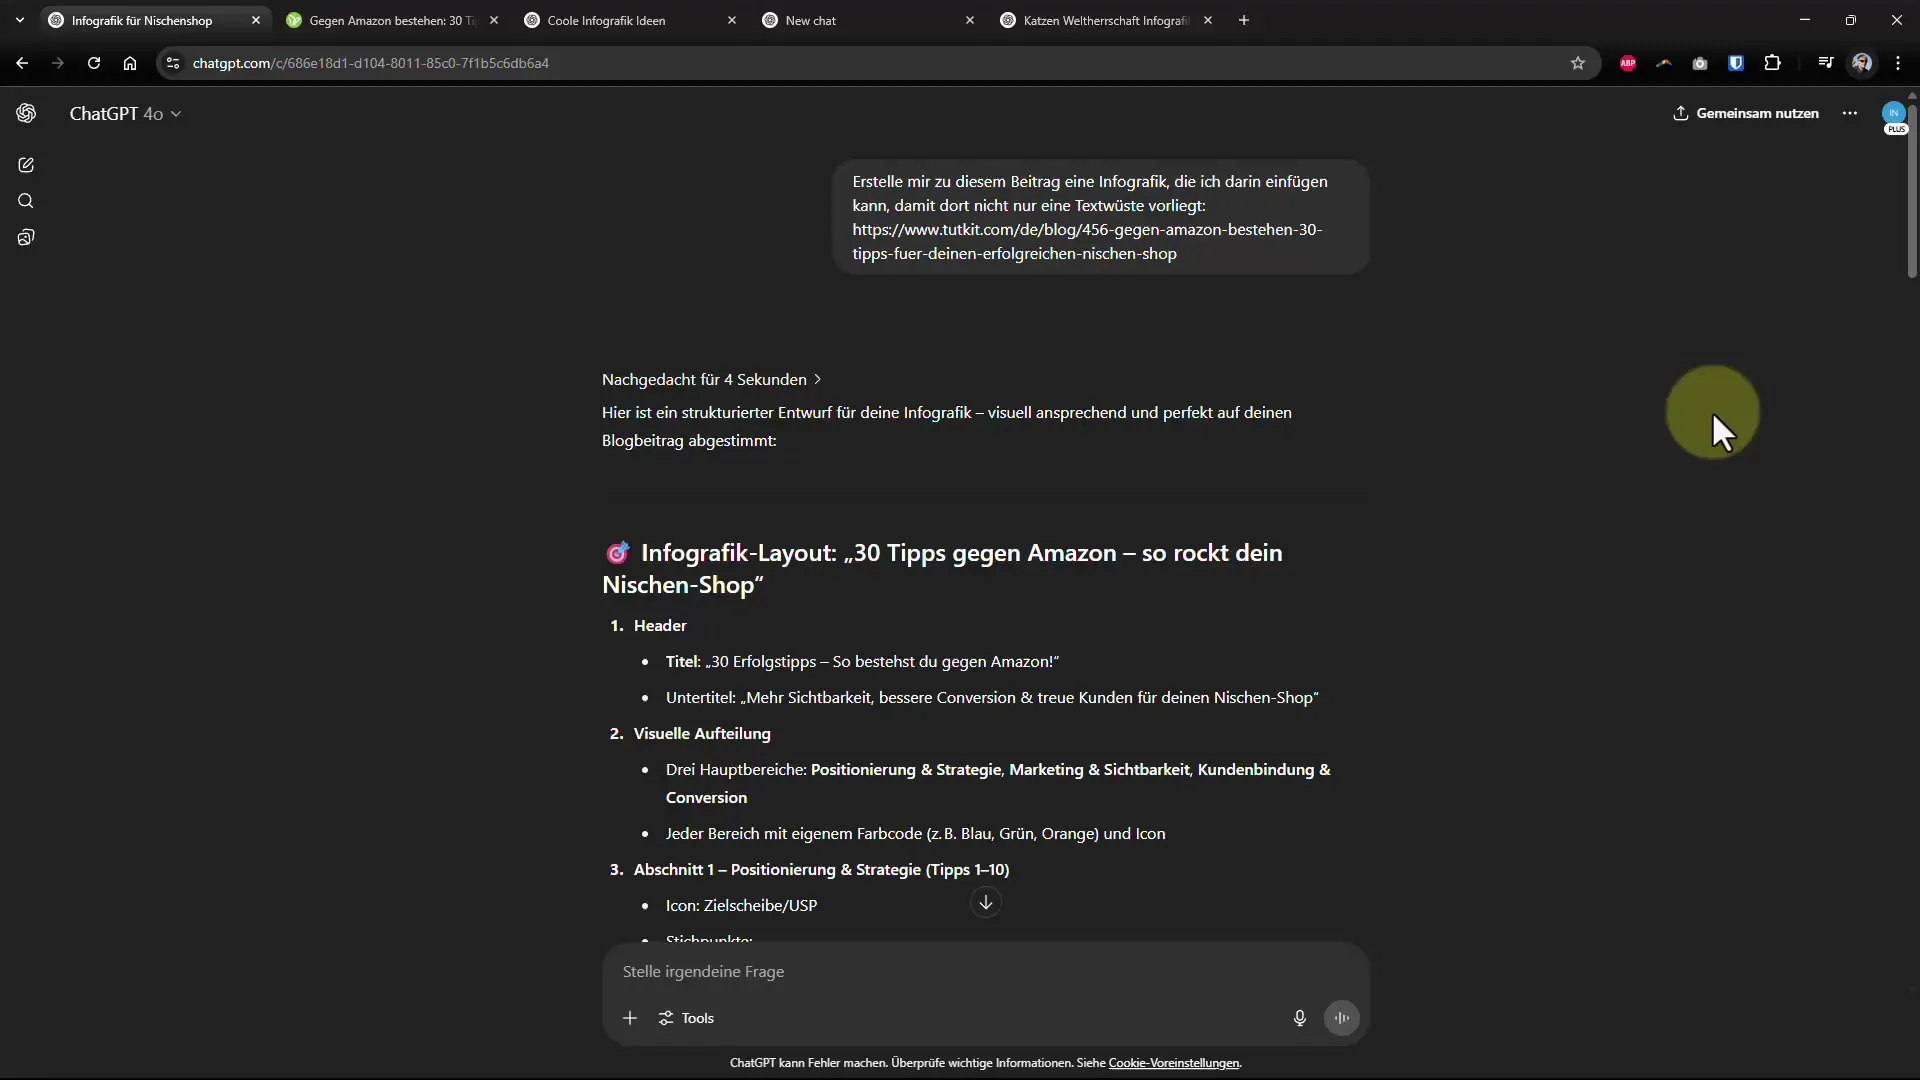Click the plus attachment icon in the composer
The image size is (1920, 1080).
pyautogui.click(x=630, y=1018)
